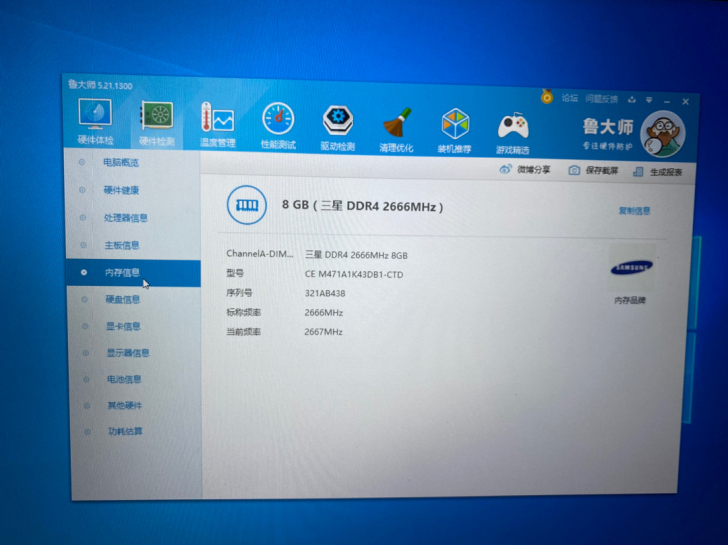This screenshot has height=545, width=728.
Task: Open 游戏精选 gamepad icon
Action: (513, 132)
